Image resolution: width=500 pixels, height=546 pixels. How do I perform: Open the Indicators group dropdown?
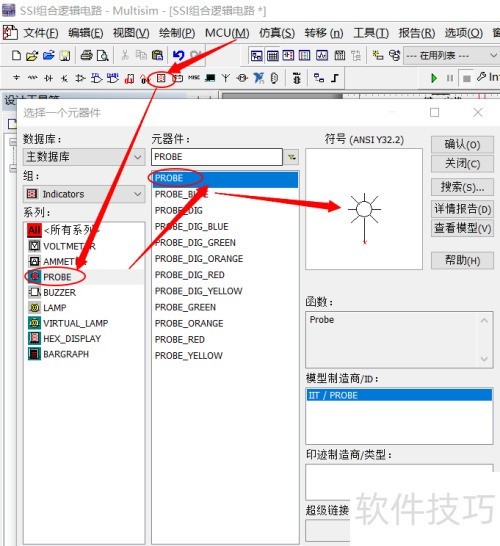pos(84,194)
